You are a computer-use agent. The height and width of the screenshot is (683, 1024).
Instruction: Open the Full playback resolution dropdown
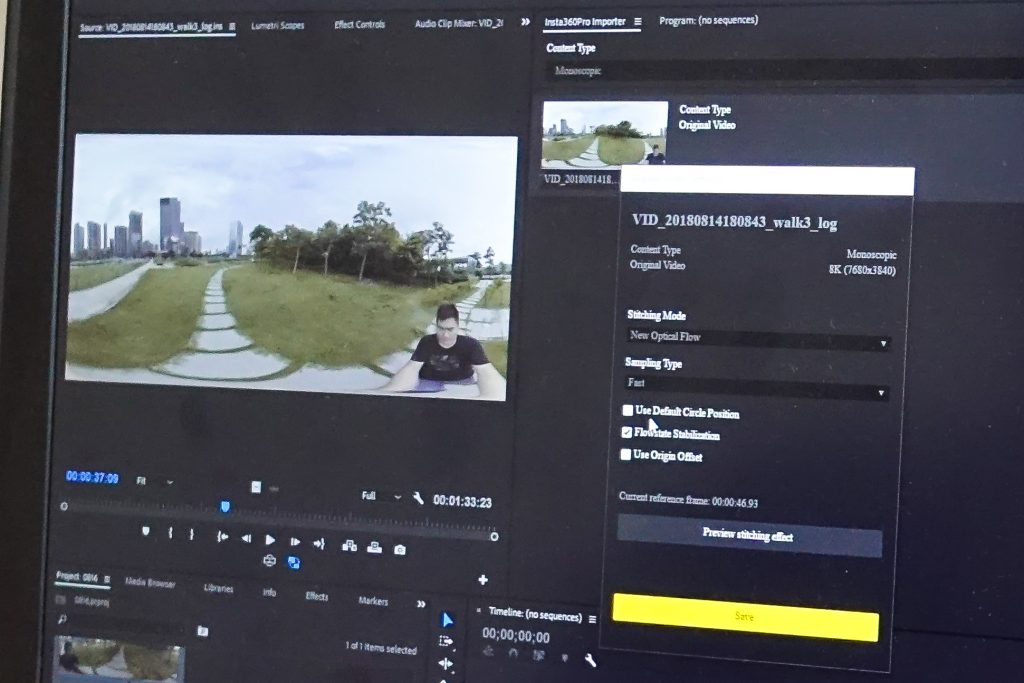[x=381, y=496]
